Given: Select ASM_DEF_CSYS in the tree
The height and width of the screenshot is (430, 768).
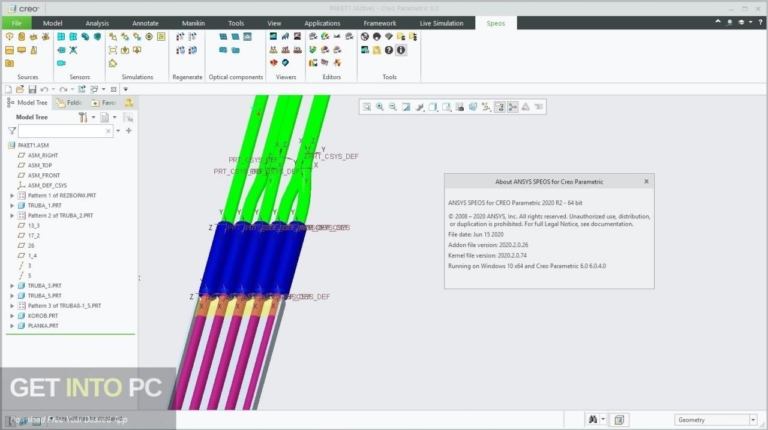Looking at the screenshot, I should coord(47,186).
